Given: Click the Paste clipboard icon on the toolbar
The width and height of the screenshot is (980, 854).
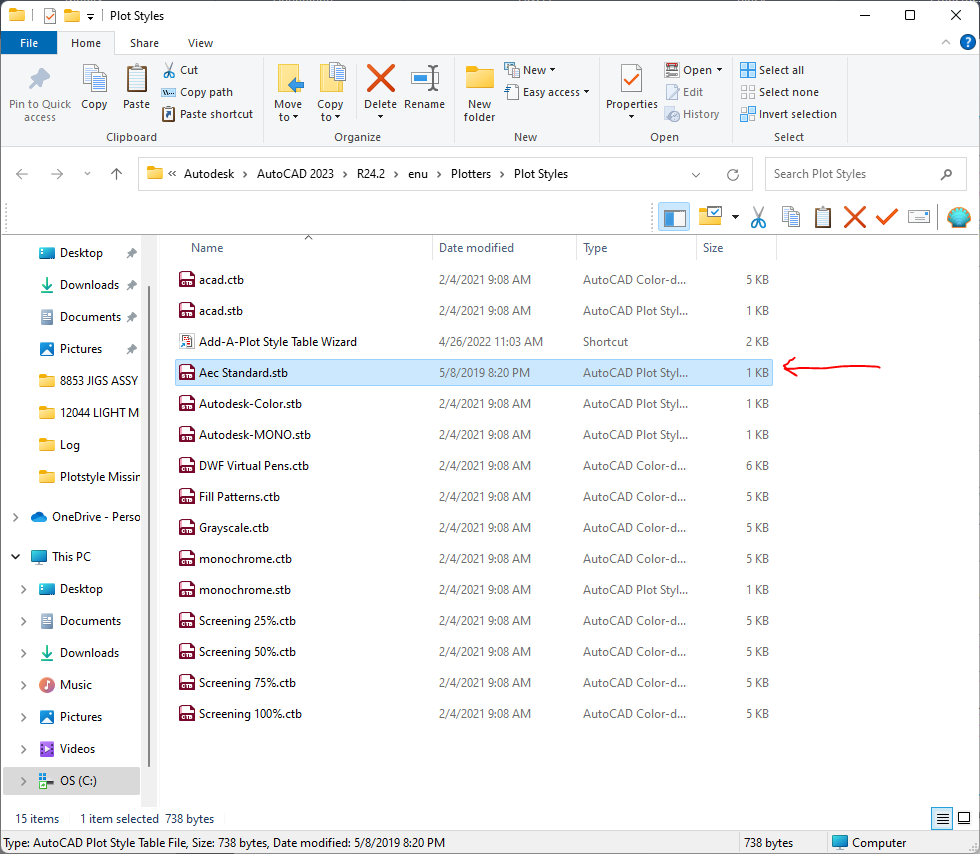Looking at the screenshot, I should [x=823, y=217].
